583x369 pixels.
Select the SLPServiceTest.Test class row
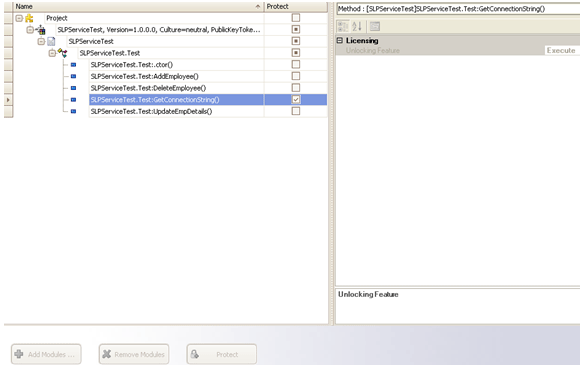click(x=110, y=53)
